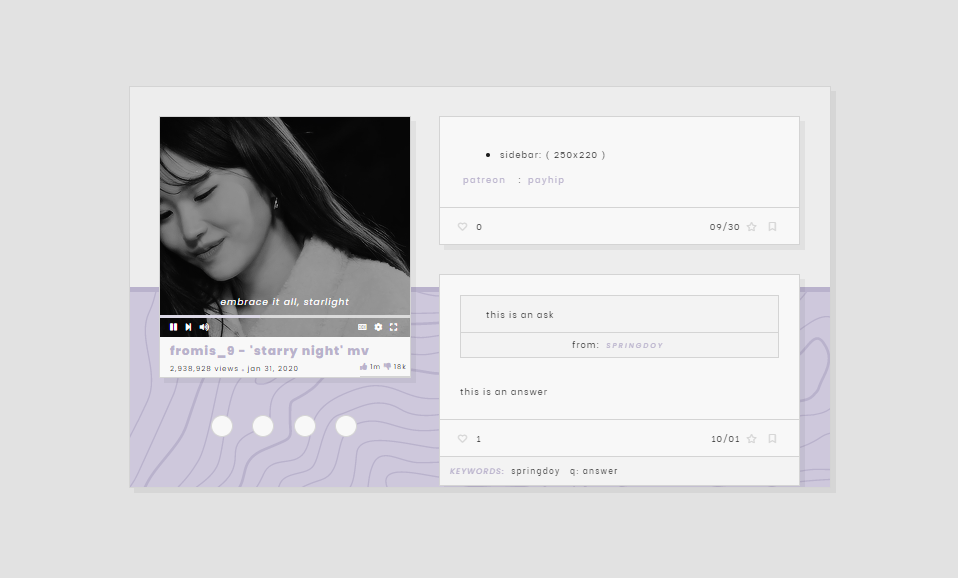Open video settings gear icon
This screenshot has width=958, height=578.
378,327
